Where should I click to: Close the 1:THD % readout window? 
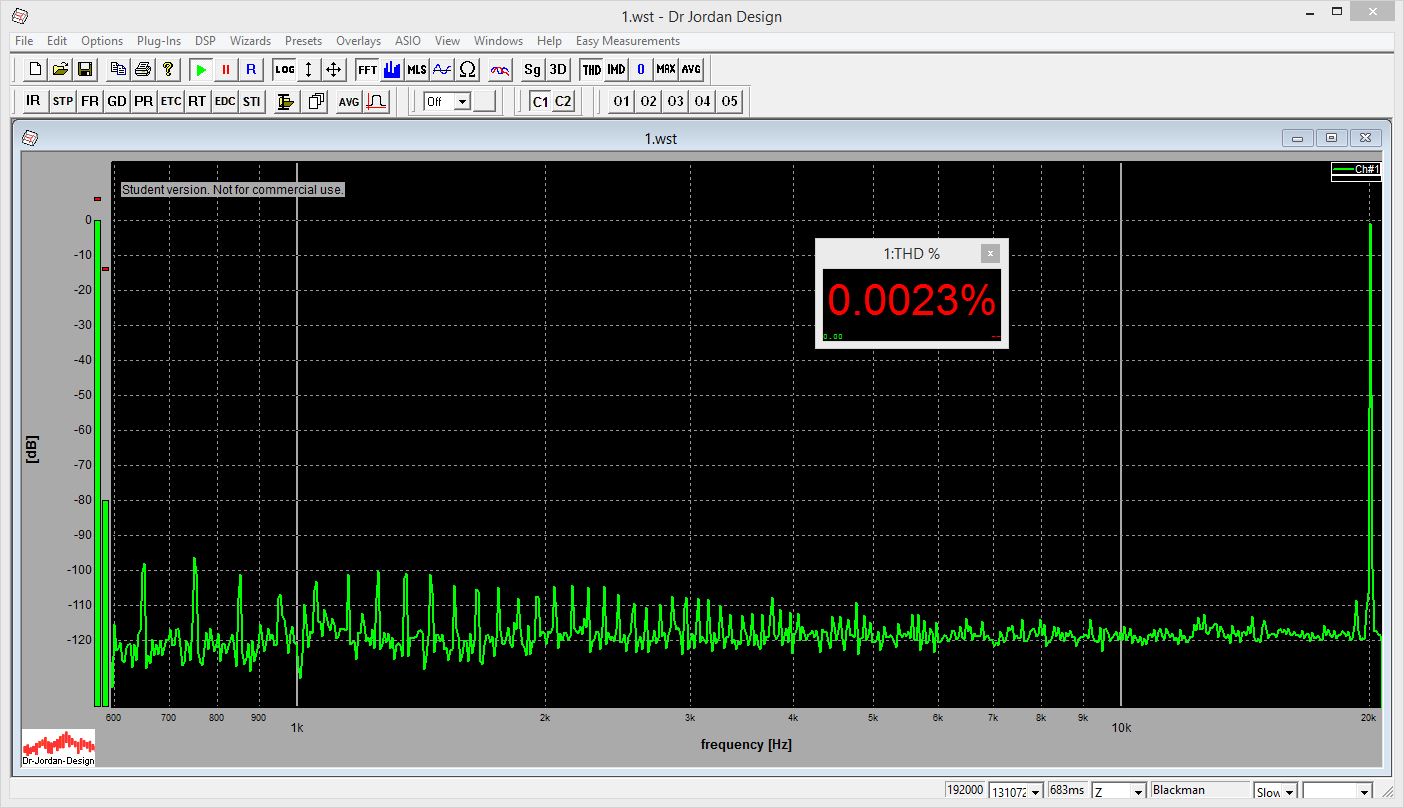(990, 254)
